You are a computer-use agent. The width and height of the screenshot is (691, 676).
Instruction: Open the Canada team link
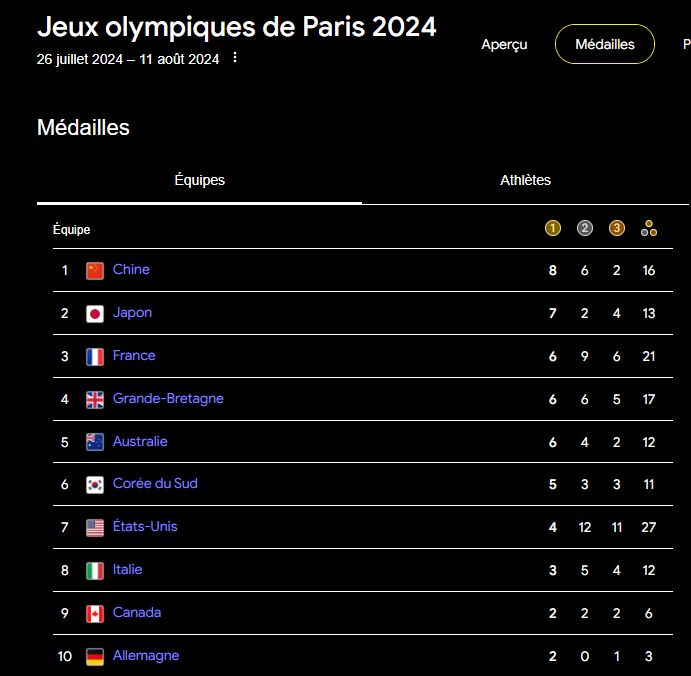click(137, 612)
